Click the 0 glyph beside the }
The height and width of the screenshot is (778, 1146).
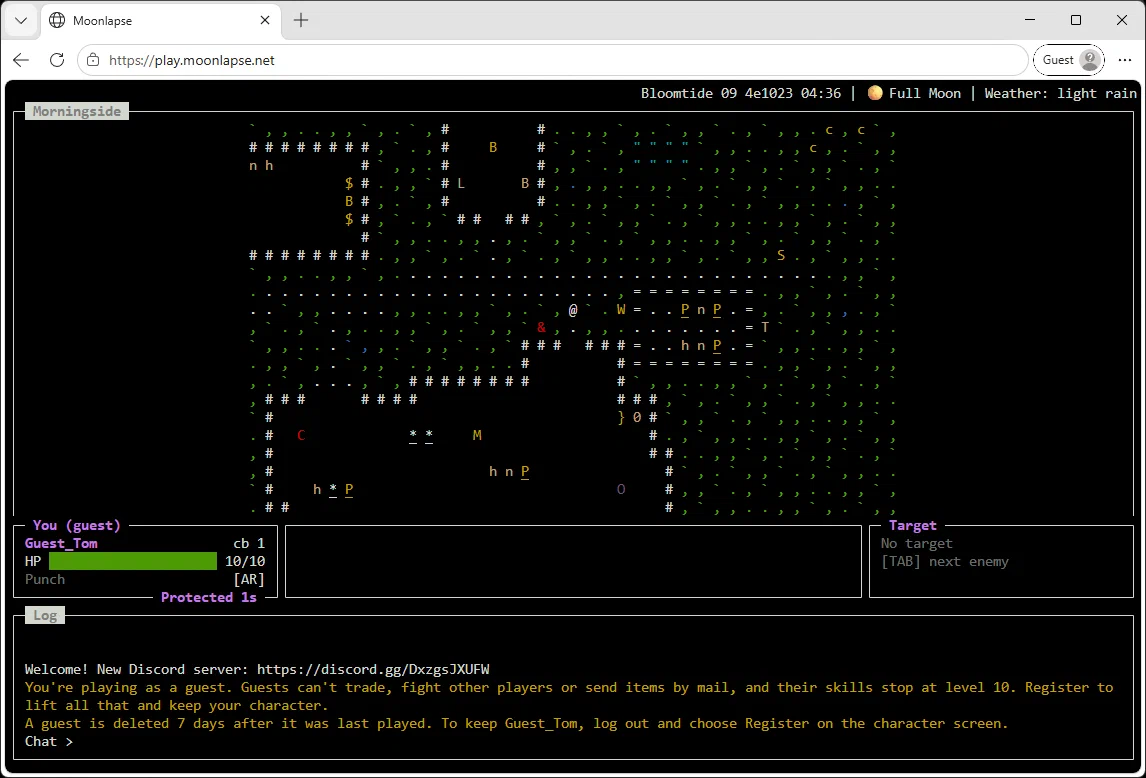[x=637, y=418]
